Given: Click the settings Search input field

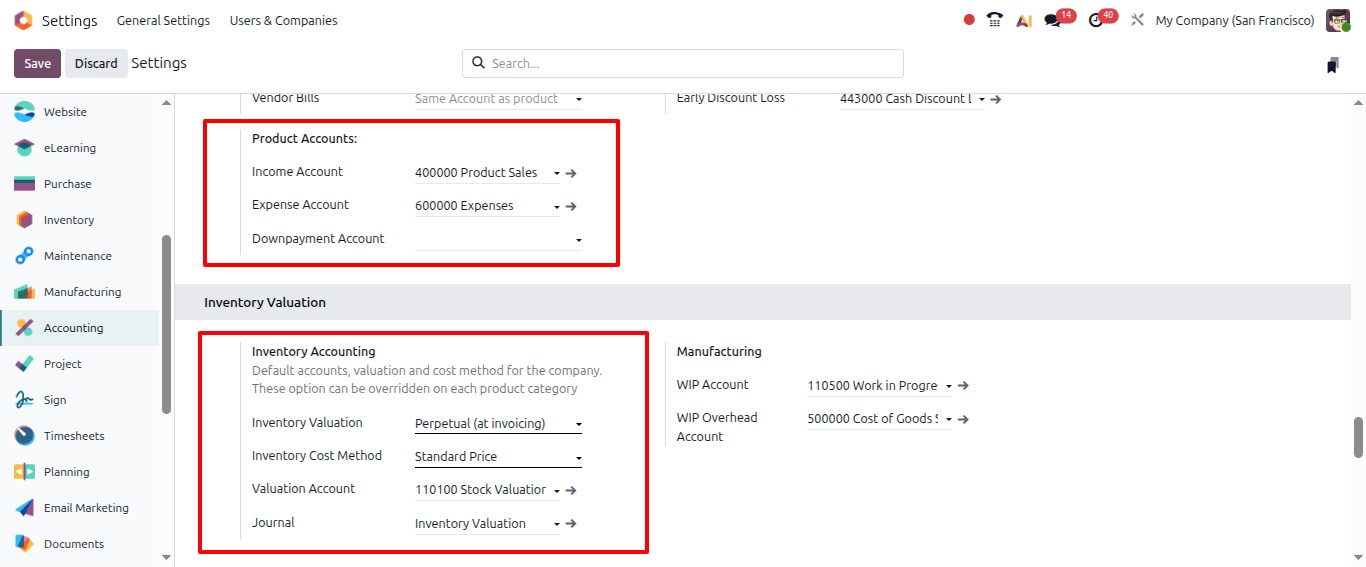Looking at the screenshot, I should [x=683, y=63].
